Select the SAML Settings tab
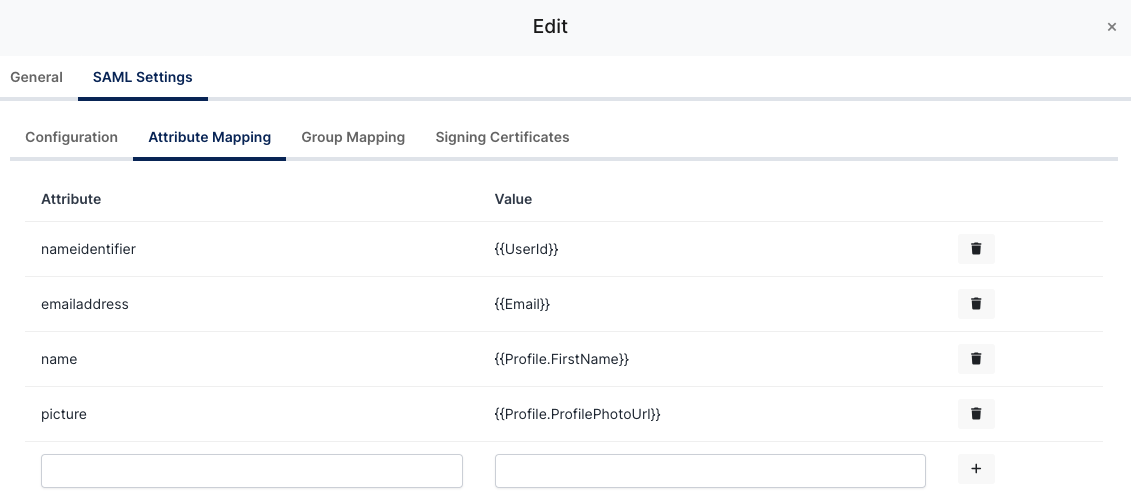 tap(143, 77)
